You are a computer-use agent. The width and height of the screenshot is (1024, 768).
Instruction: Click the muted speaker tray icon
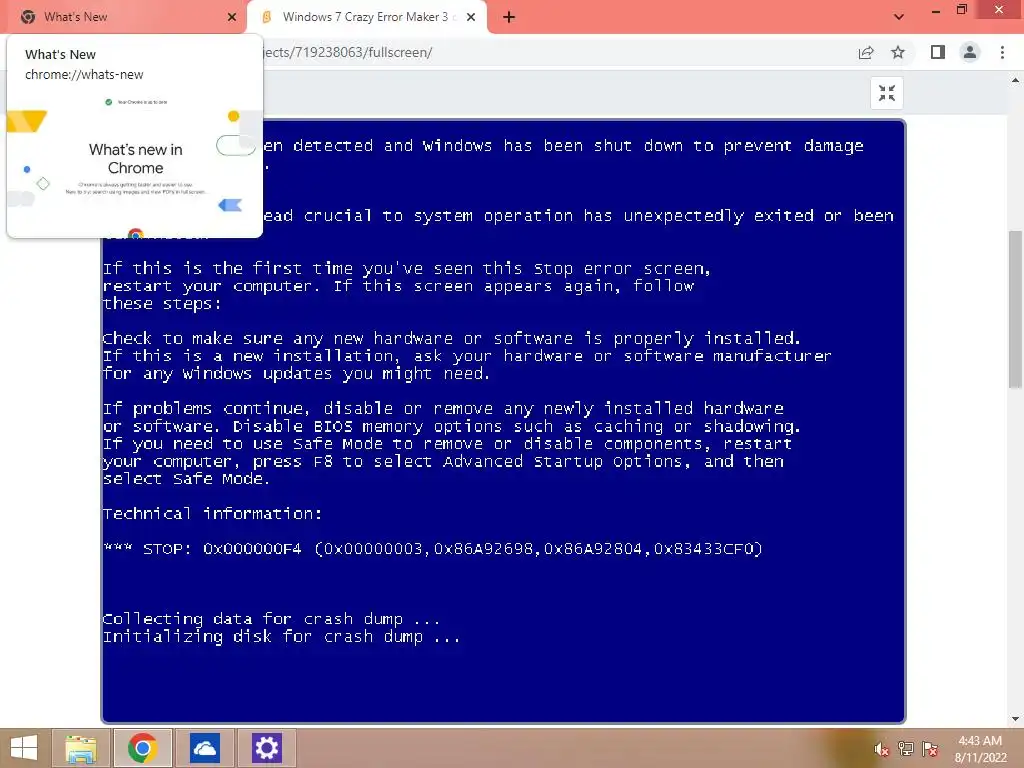pos(882,749)
